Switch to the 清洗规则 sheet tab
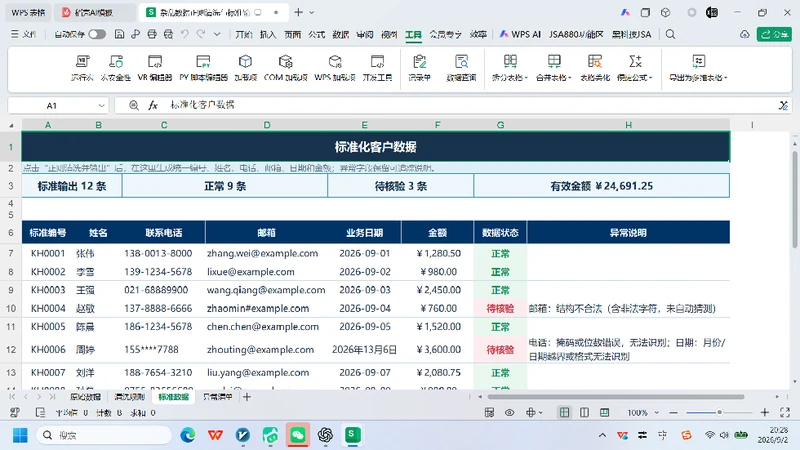This screenshot has width=800, height=450. [129, 396]
